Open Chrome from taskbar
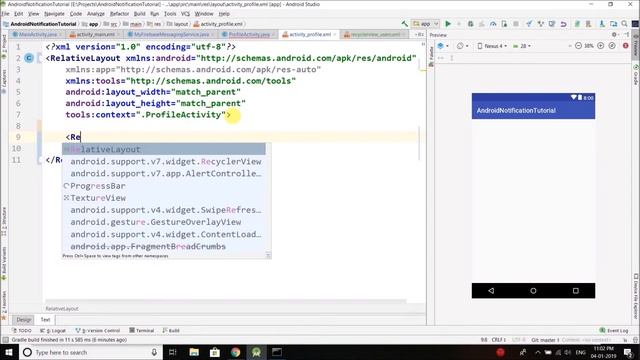The width and height of the screenshot is (640, 360). point(236,352)
